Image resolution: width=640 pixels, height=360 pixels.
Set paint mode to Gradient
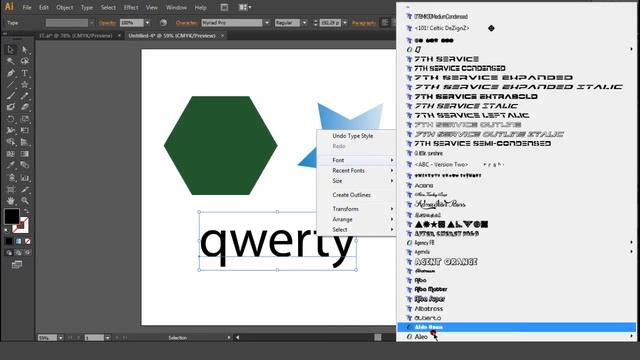(x=18, y=242)
